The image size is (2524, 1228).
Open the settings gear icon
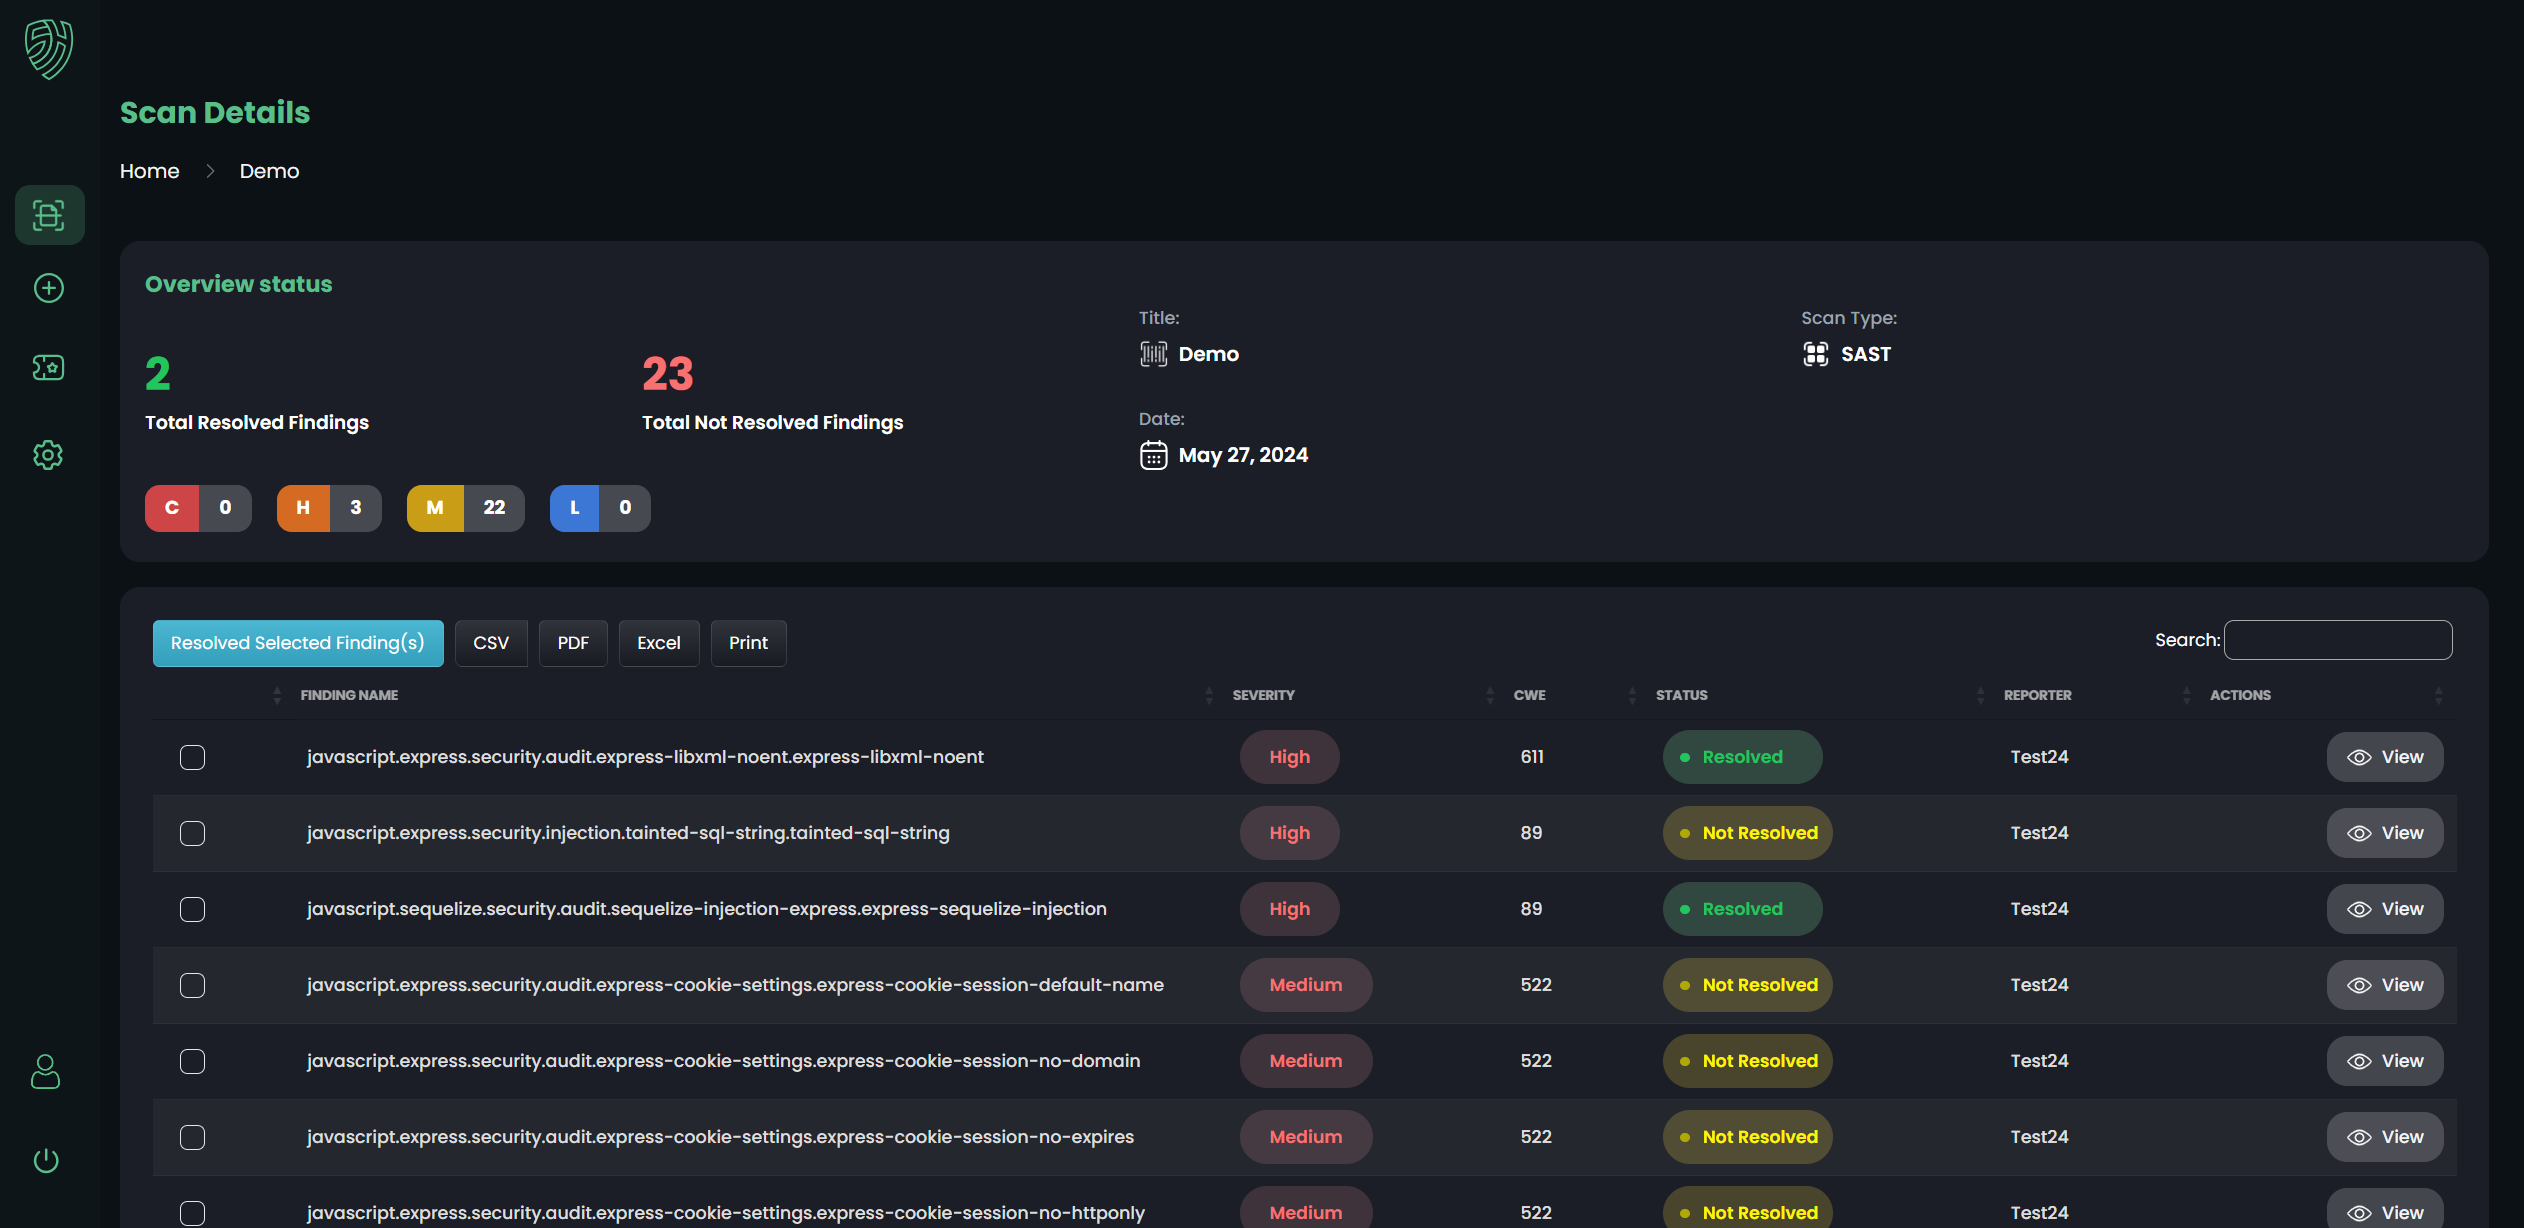coord(48,455)
